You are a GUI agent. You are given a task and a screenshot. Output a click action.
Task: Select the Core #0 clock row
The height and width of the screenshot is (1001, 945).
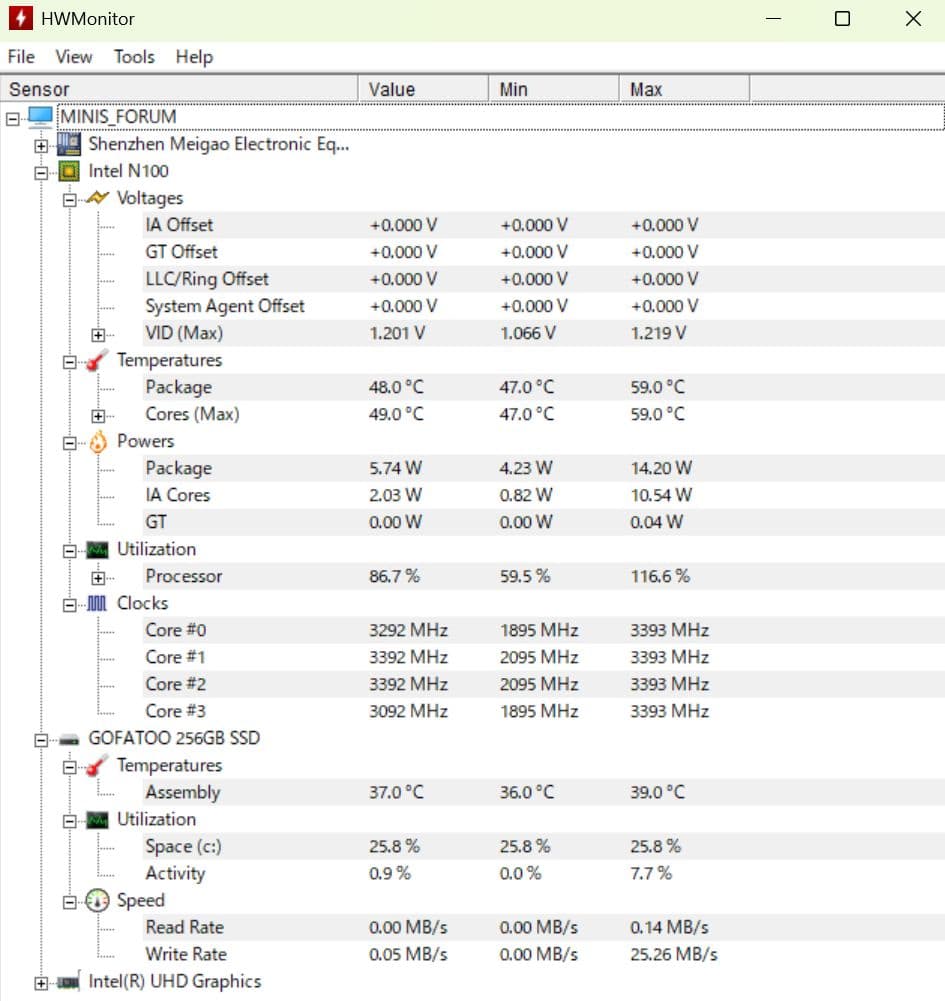(176, 630)
